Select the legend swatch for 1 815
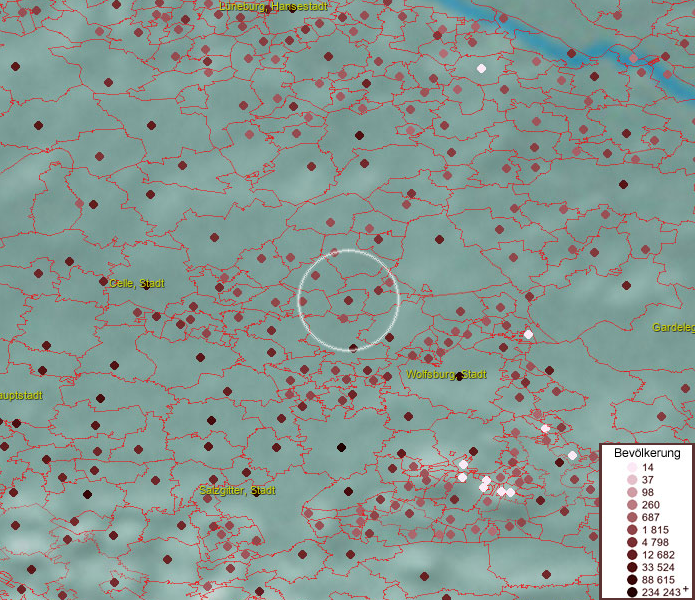Image resolution: width=695 pixels, height=600 pixels. pos(632,530)
